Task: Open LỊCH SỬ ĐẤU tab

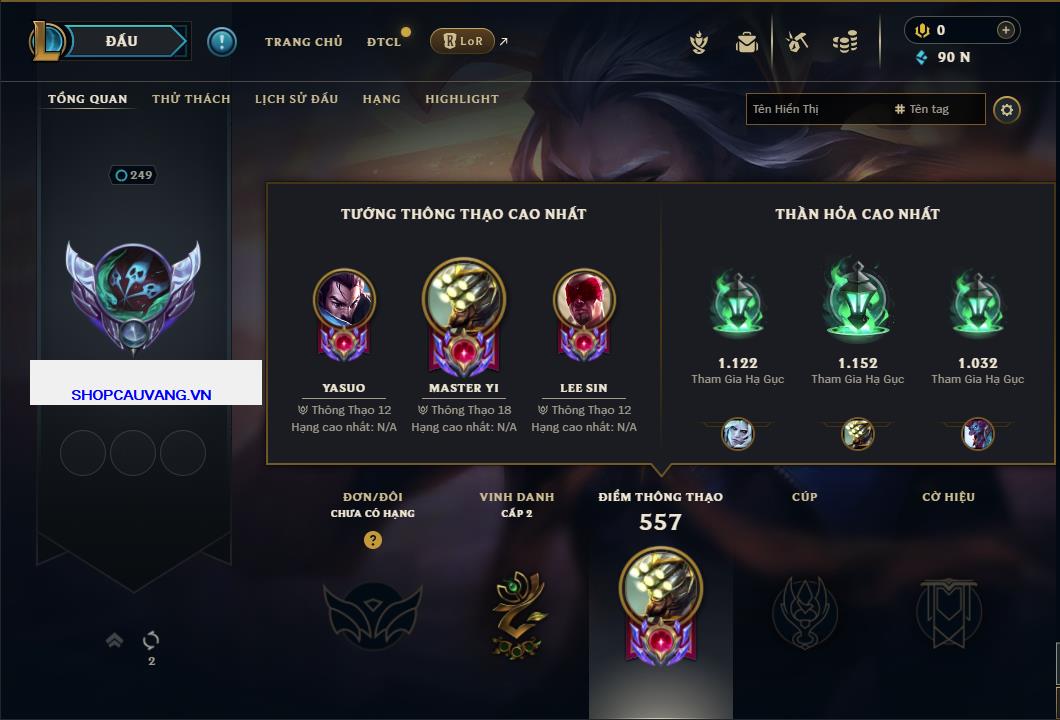Action: [296, 99]
